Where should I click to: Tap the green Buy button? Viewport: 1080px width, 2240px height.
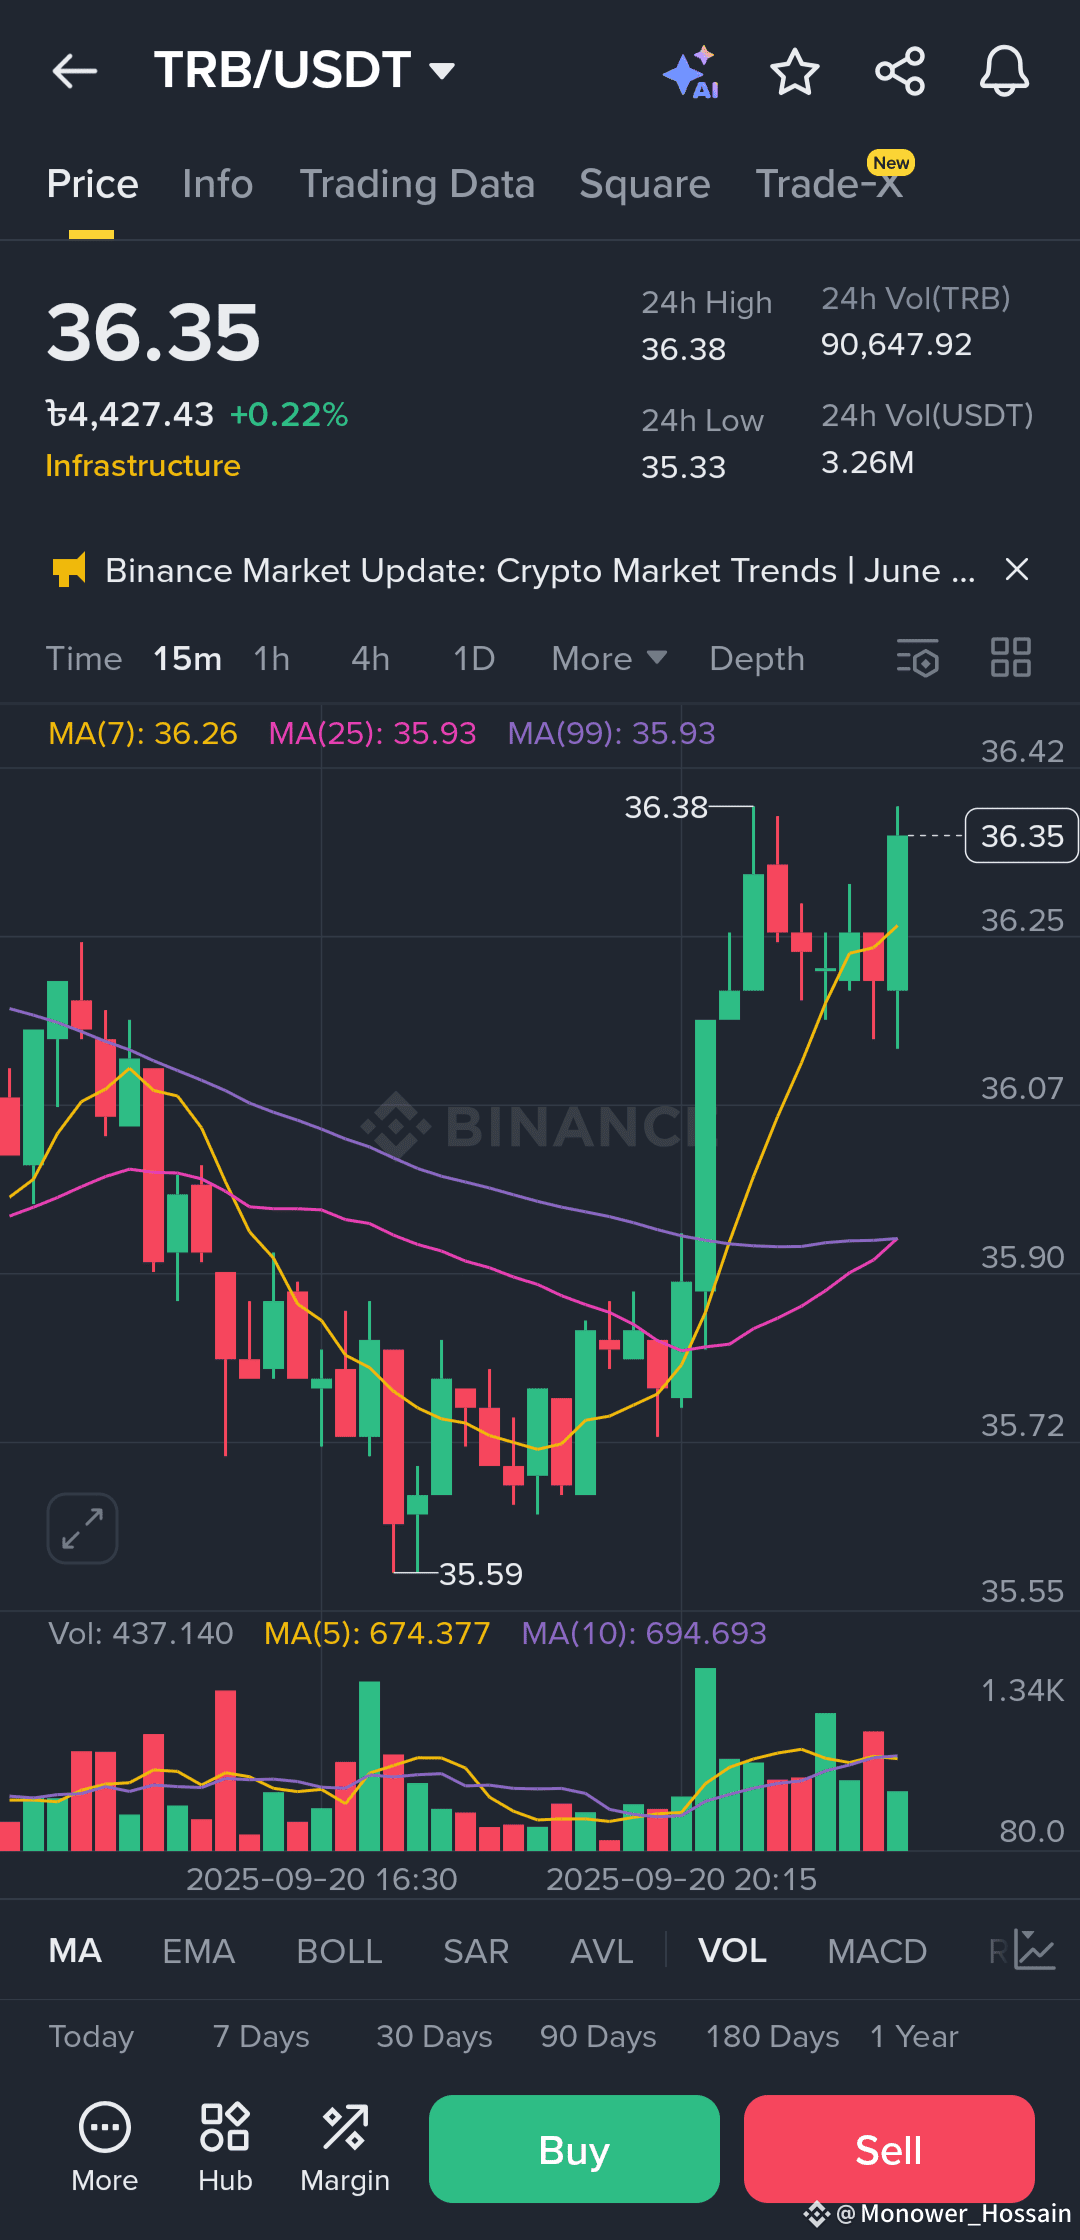point(574,2149)
